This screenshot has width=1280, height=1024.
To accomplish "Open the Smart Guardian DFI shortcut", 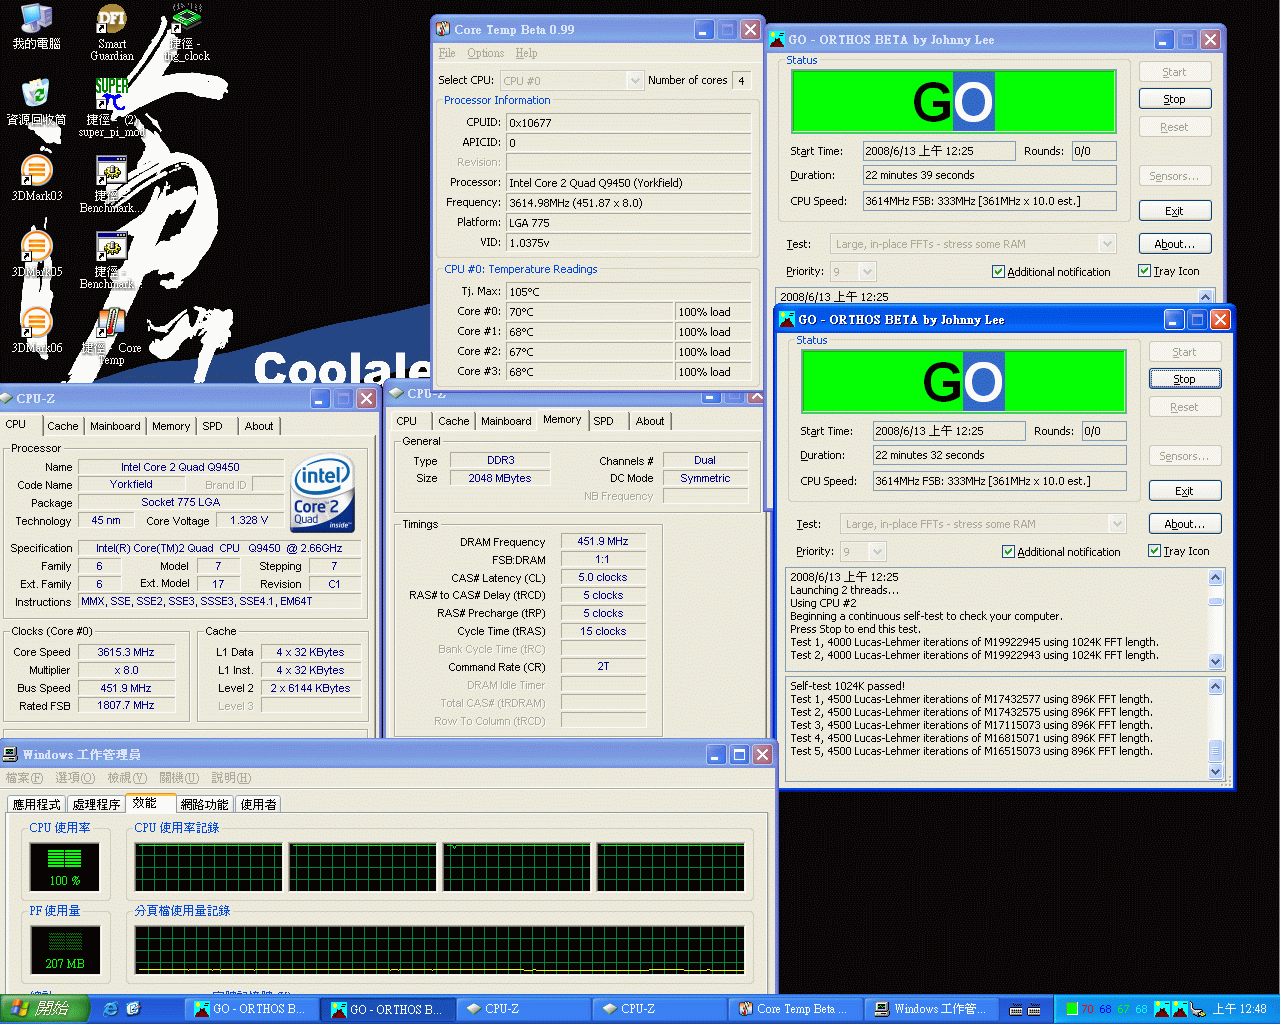I will [x=112, y=32].
